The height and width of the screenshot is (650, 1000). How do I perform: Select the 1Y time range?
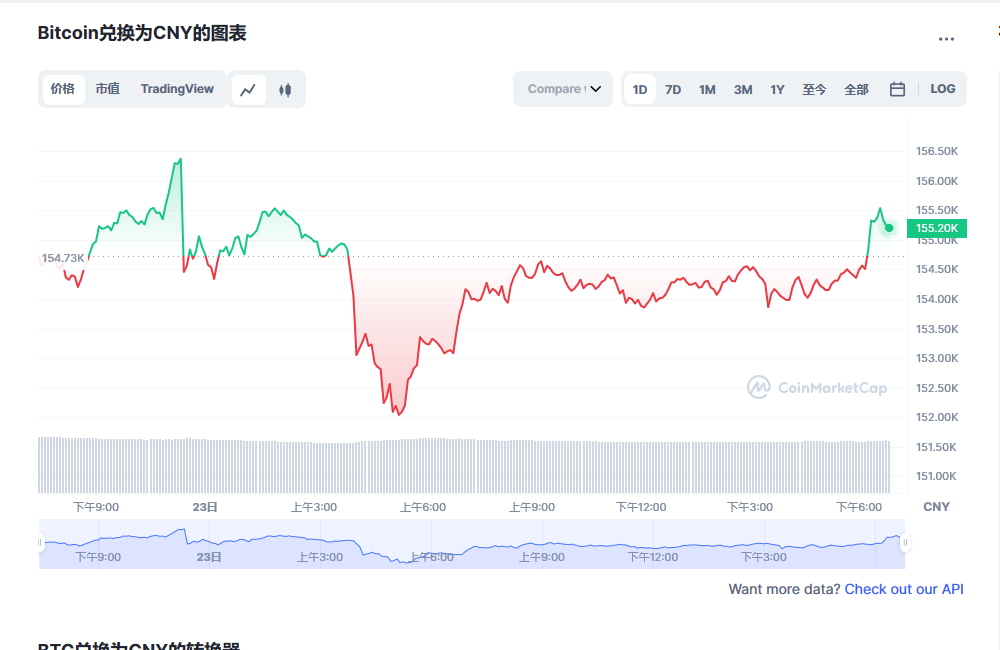coord(777,89)
